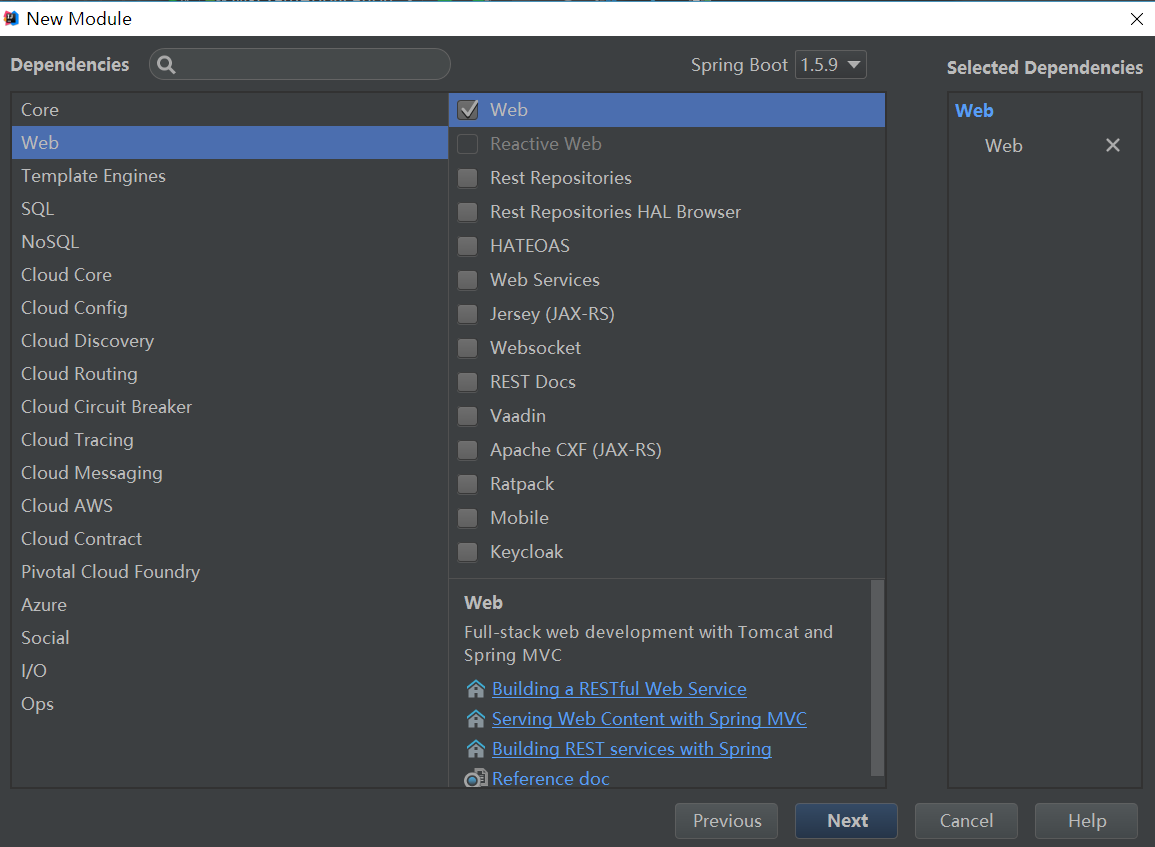Check the Web Services checkbox

point(468,280)
